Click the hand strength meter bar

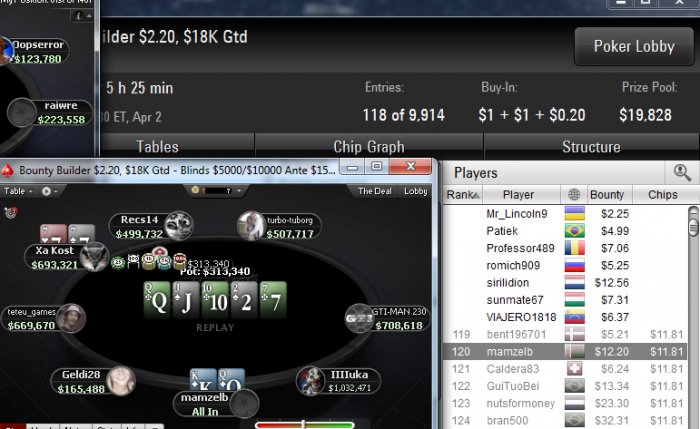click(x=305, y=425)
